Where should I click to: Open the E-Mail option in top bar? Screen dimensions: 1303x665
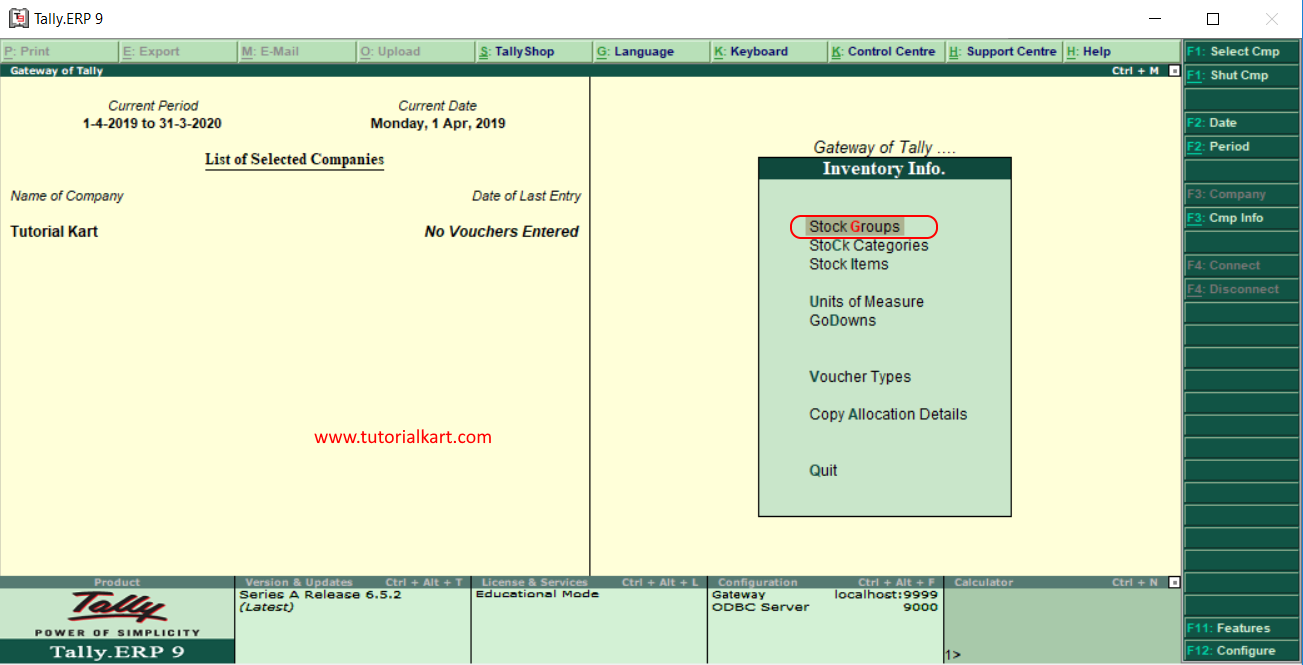[295, 52]
